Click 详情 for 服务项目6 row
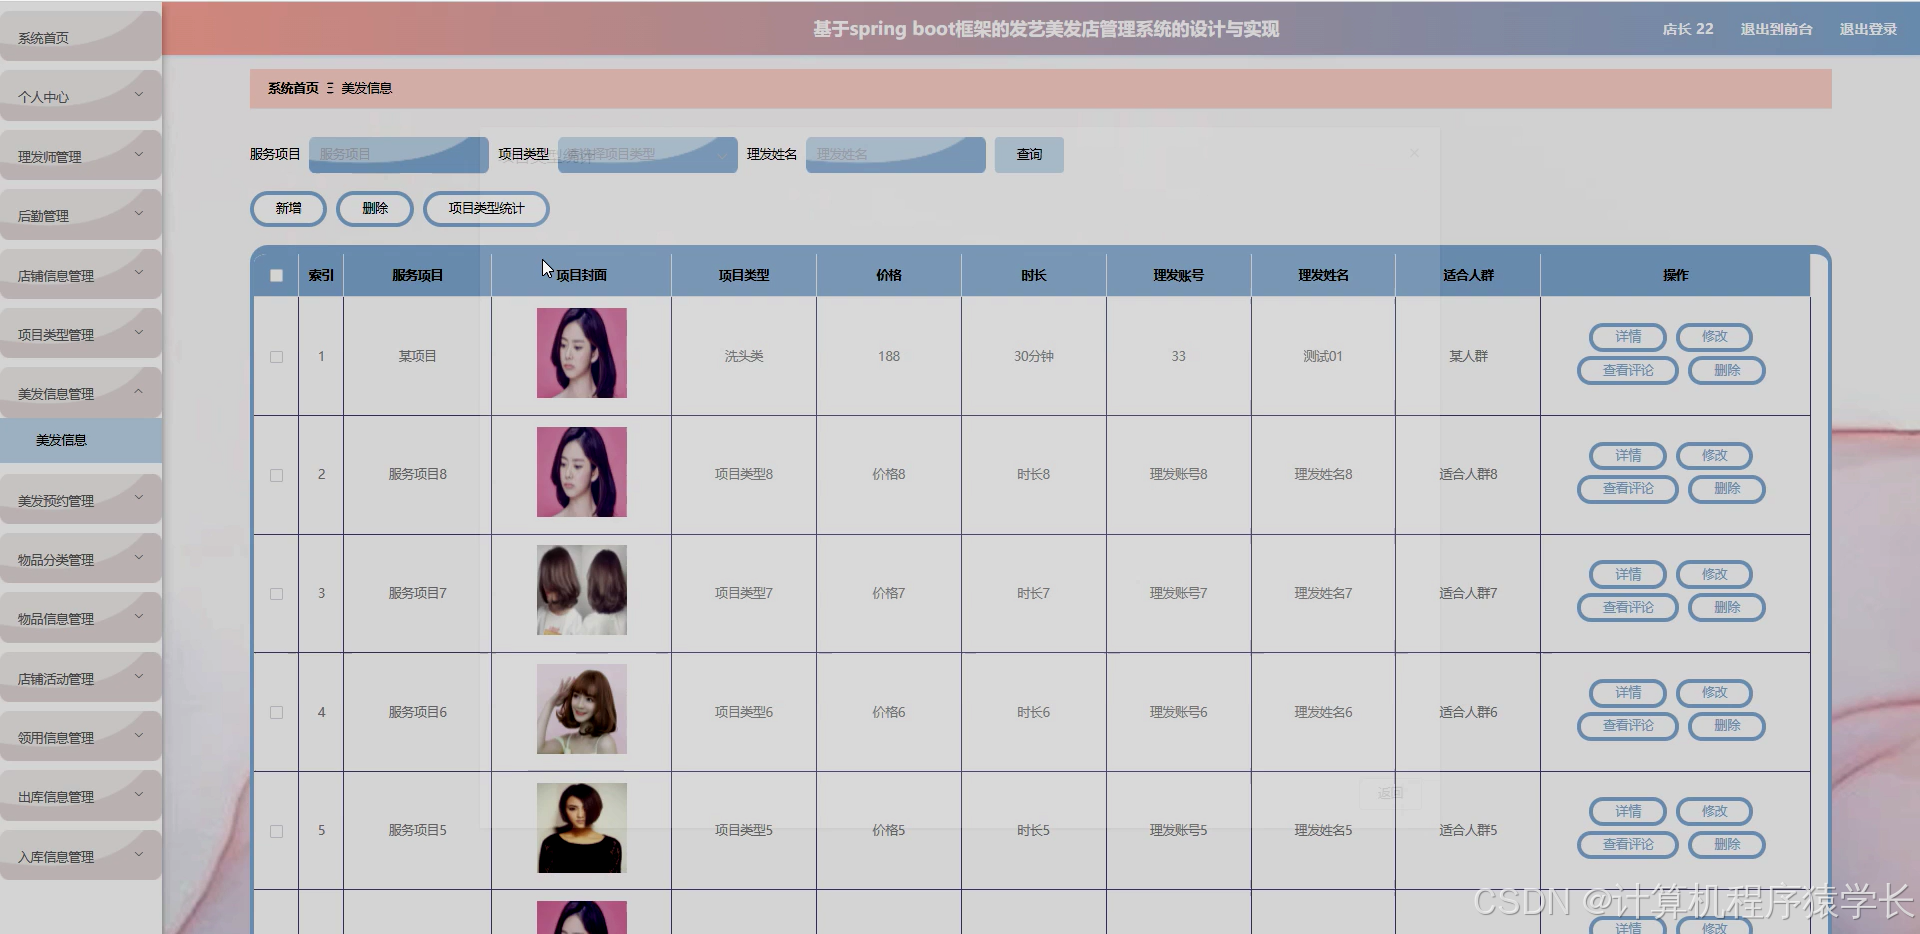 [1628, 693]
